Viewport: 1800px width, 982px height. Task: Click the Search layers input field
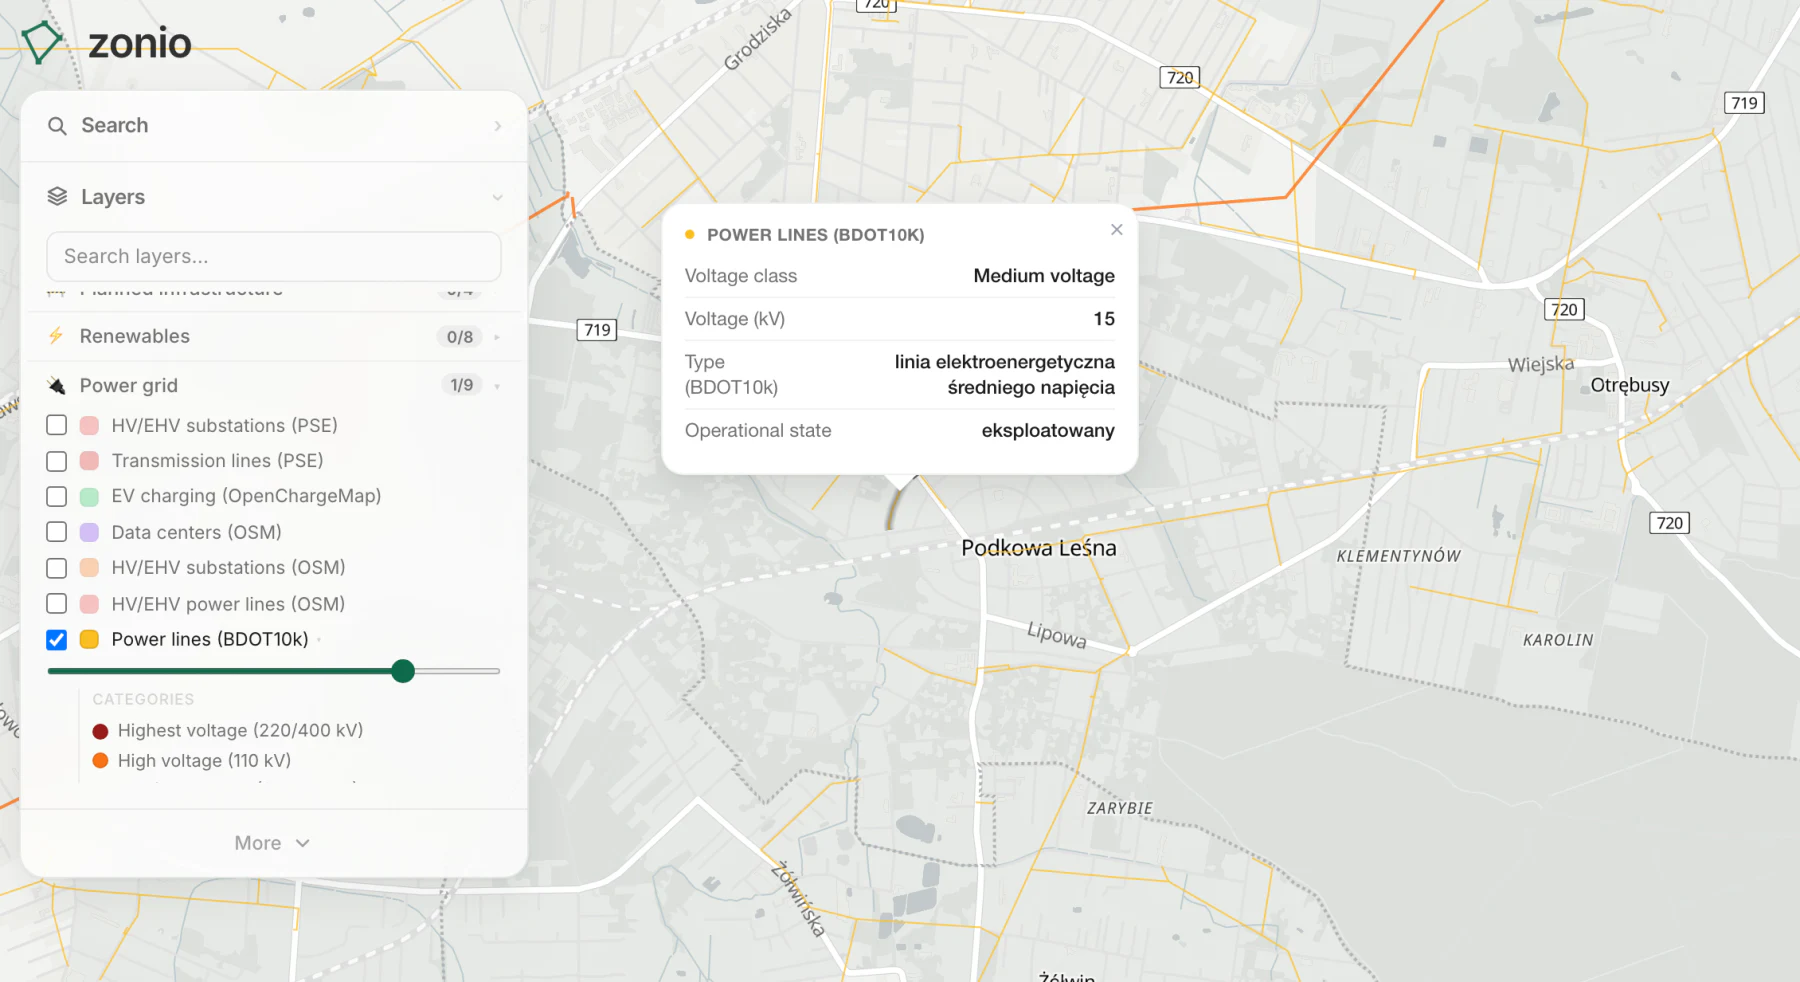[x=274, y=257]
